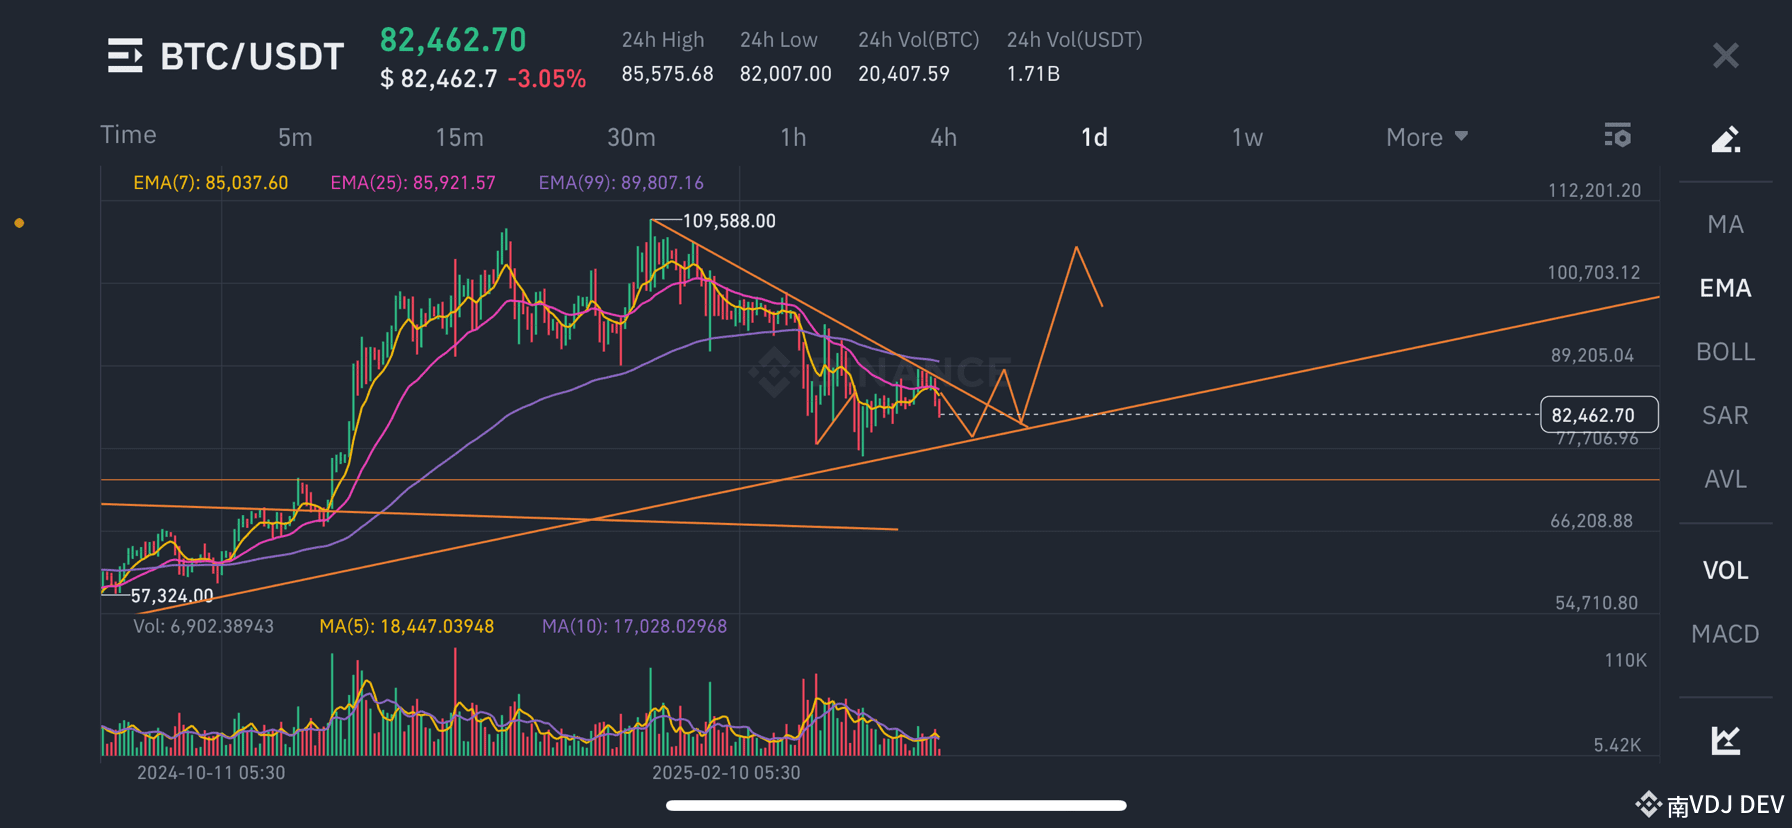Click the 24h Vol(BTC) value 20,407.59
Viewport: 1792px width, 828px height.
click(x=903, y=74)
